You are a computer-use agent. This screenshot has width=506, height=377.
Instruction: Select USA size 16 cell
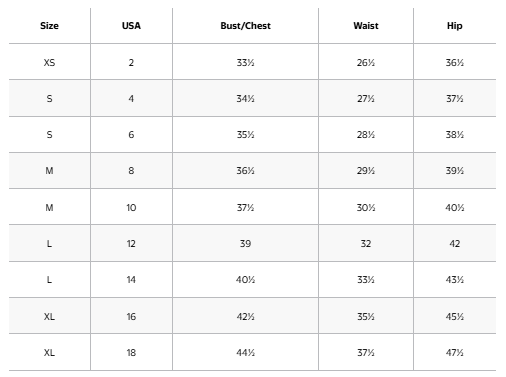click(131, 316)
